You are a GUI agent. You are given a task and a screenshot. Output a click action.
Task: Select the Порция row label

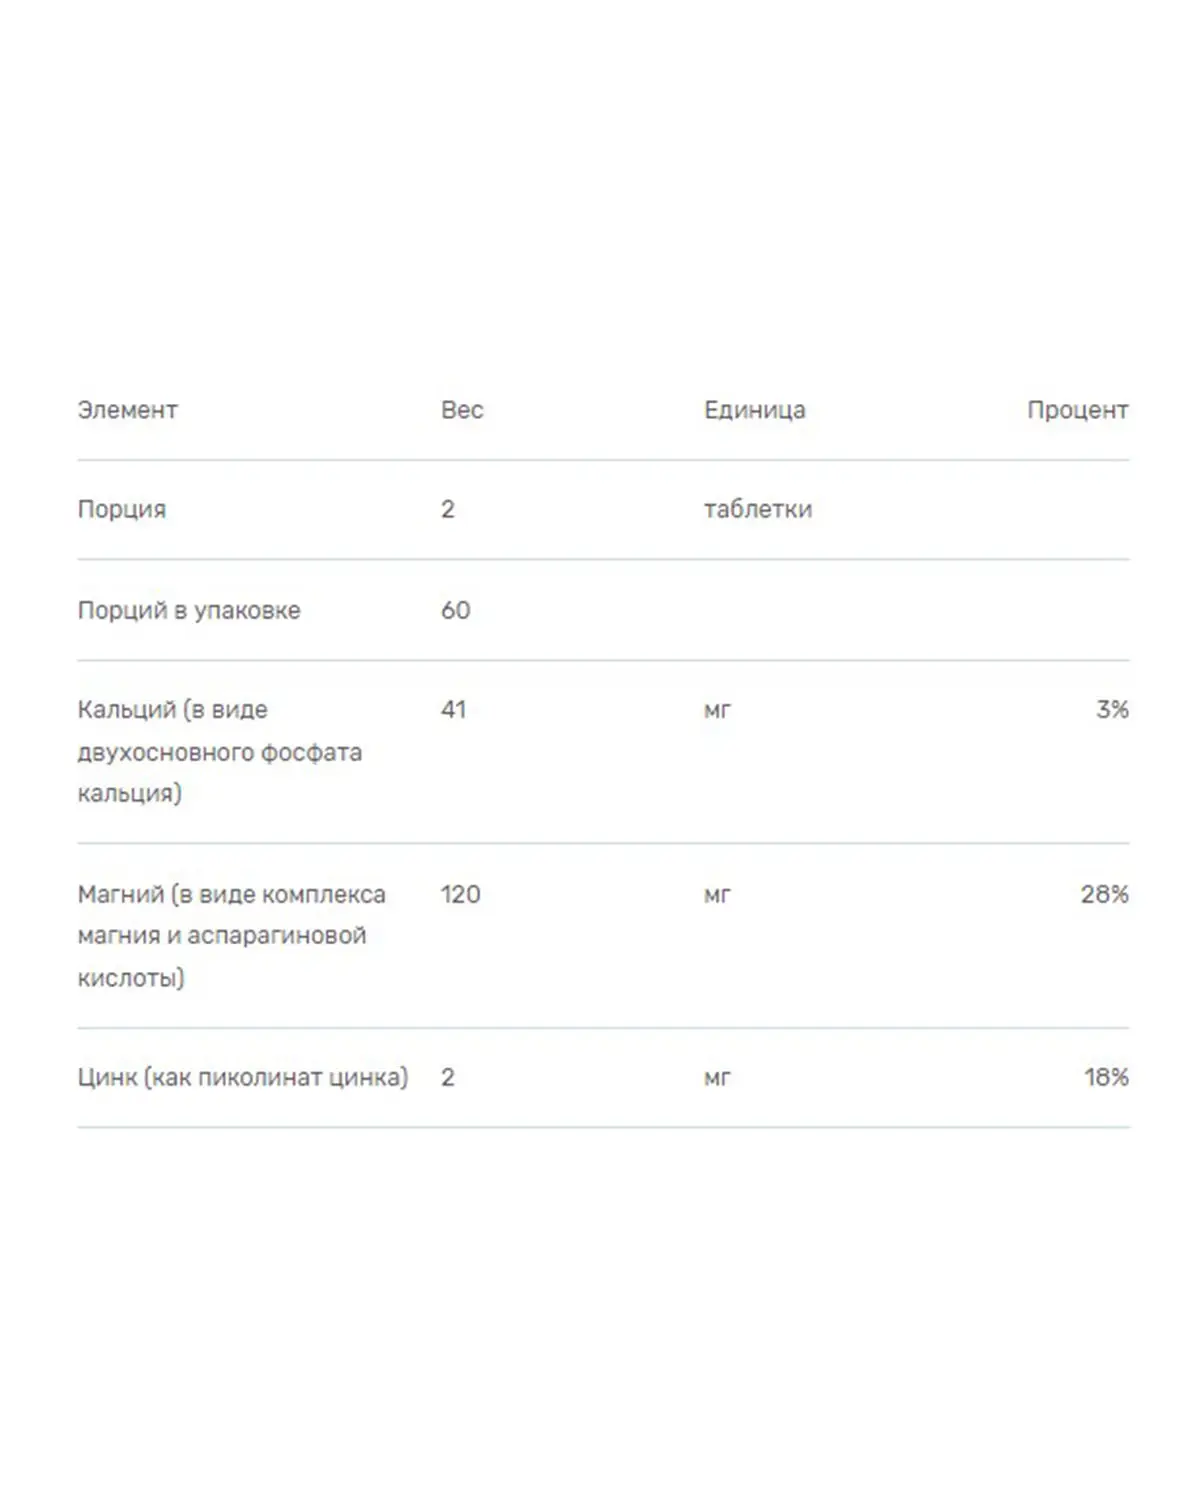pos(122,509)
